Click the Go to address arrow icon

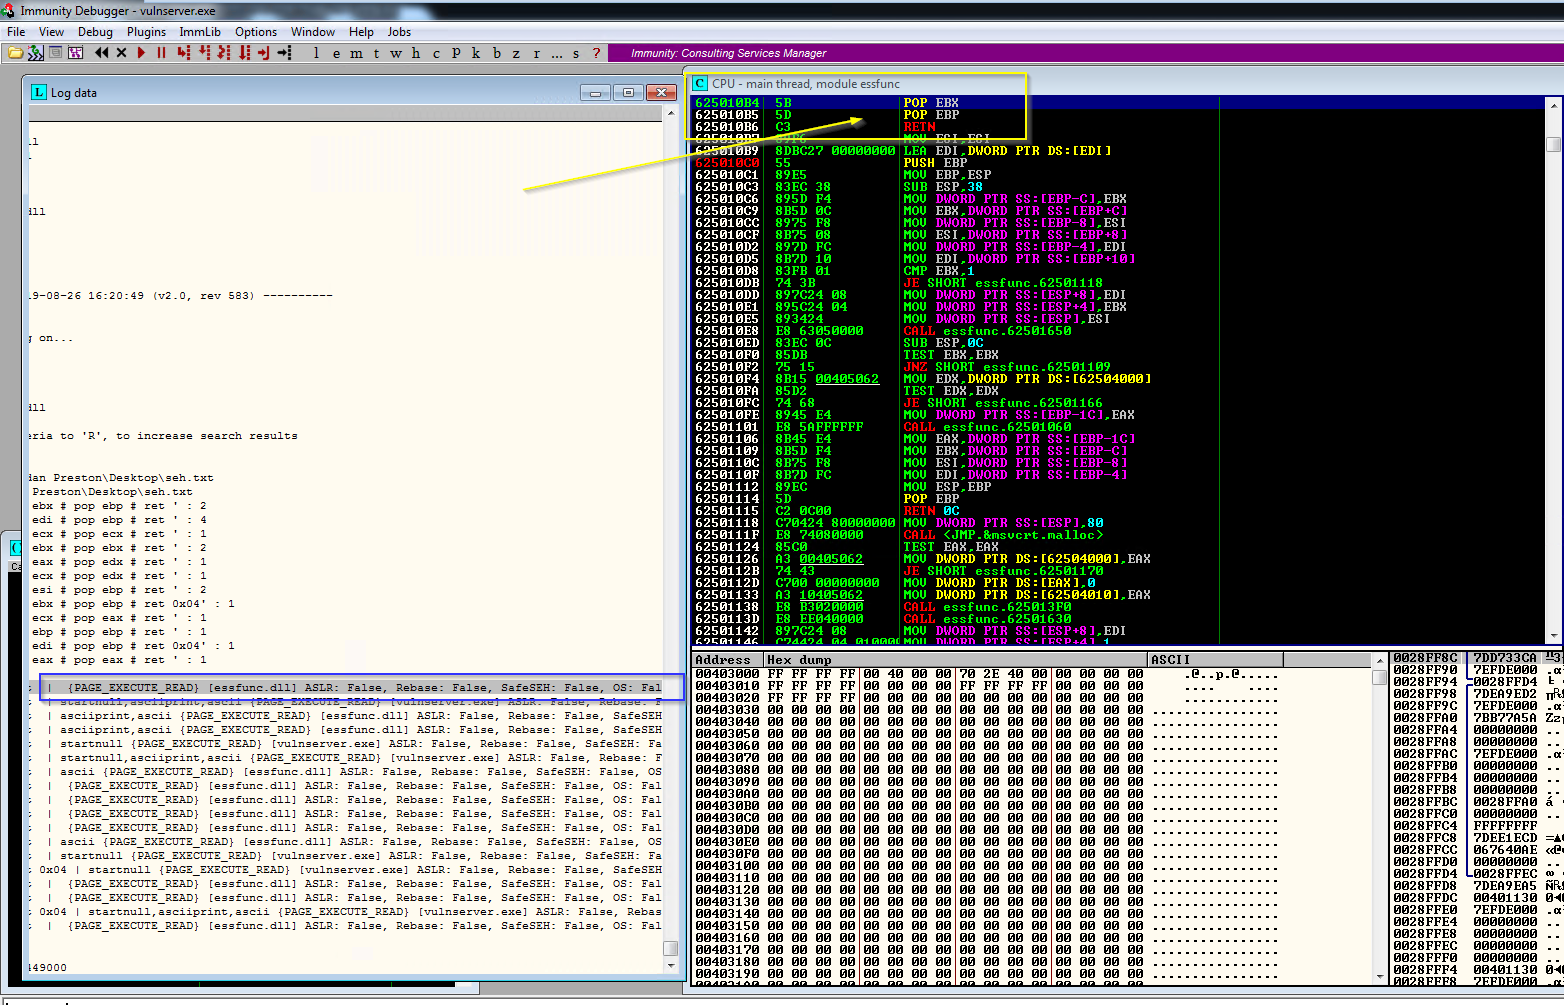tap(285, 53)
